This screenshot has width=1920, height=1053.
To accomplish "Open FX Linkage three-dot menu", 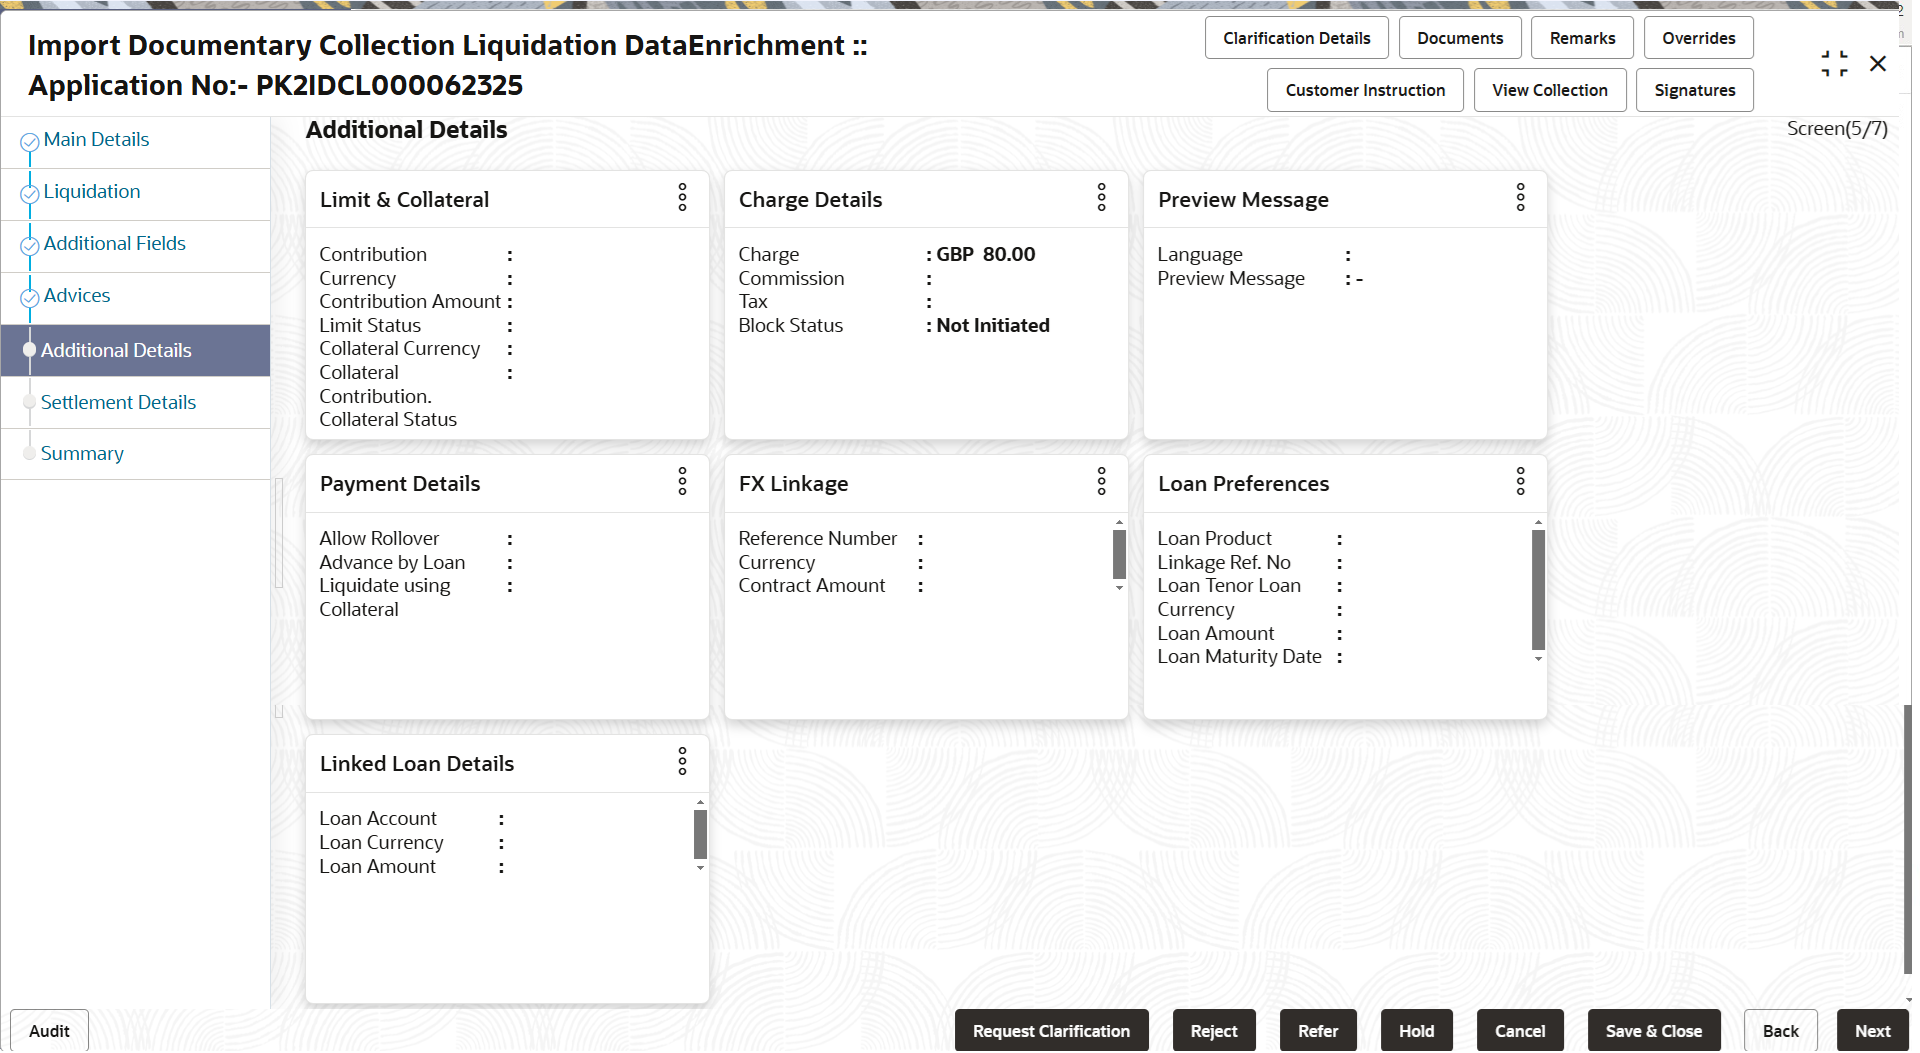I will tap(1101, 482).
